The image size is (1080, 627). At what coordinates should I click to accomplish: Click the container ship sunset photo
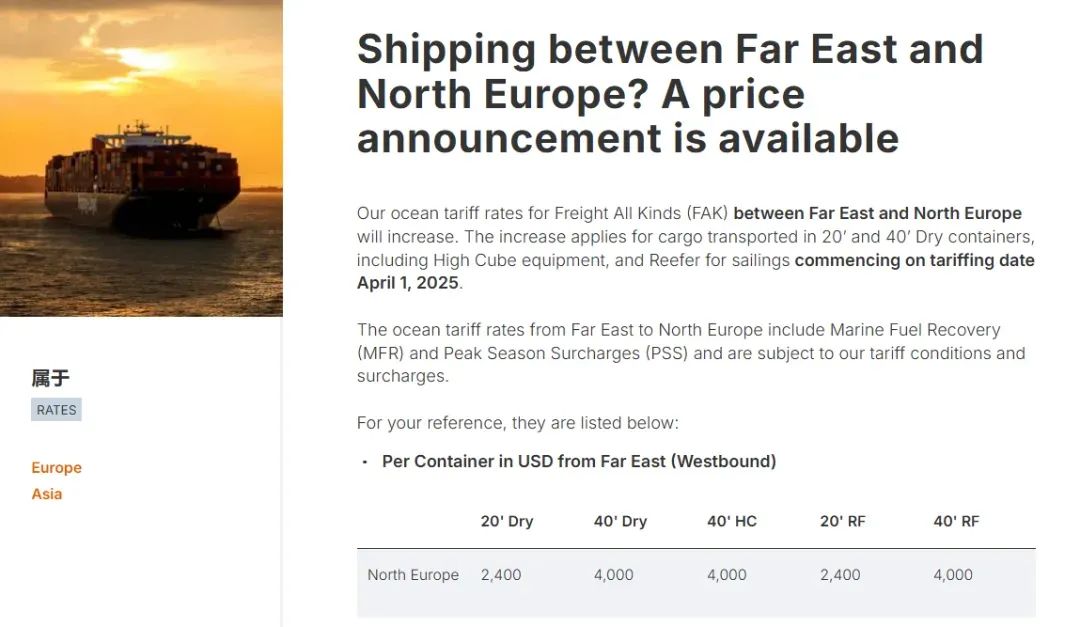tap(141, 158)
